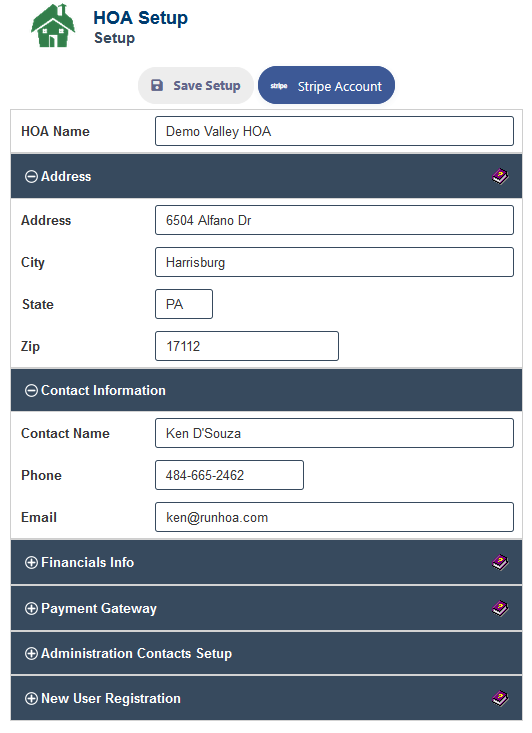Open the Stripe Account button
The height and width of the screenshot is (733, 532).
pyautogui.click(x=326, y=86)
